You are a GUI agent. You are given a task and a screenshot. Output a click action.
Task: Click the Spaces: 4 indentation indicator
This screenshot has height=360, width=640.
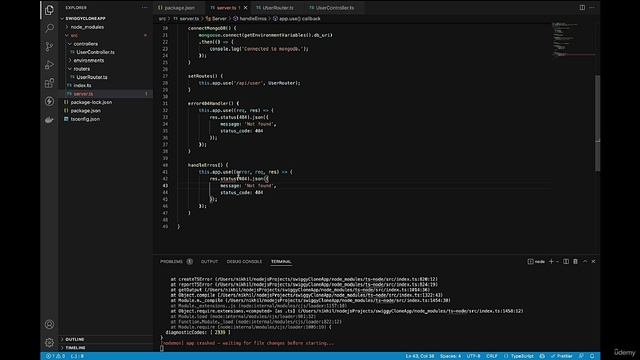tap(451, 356)
